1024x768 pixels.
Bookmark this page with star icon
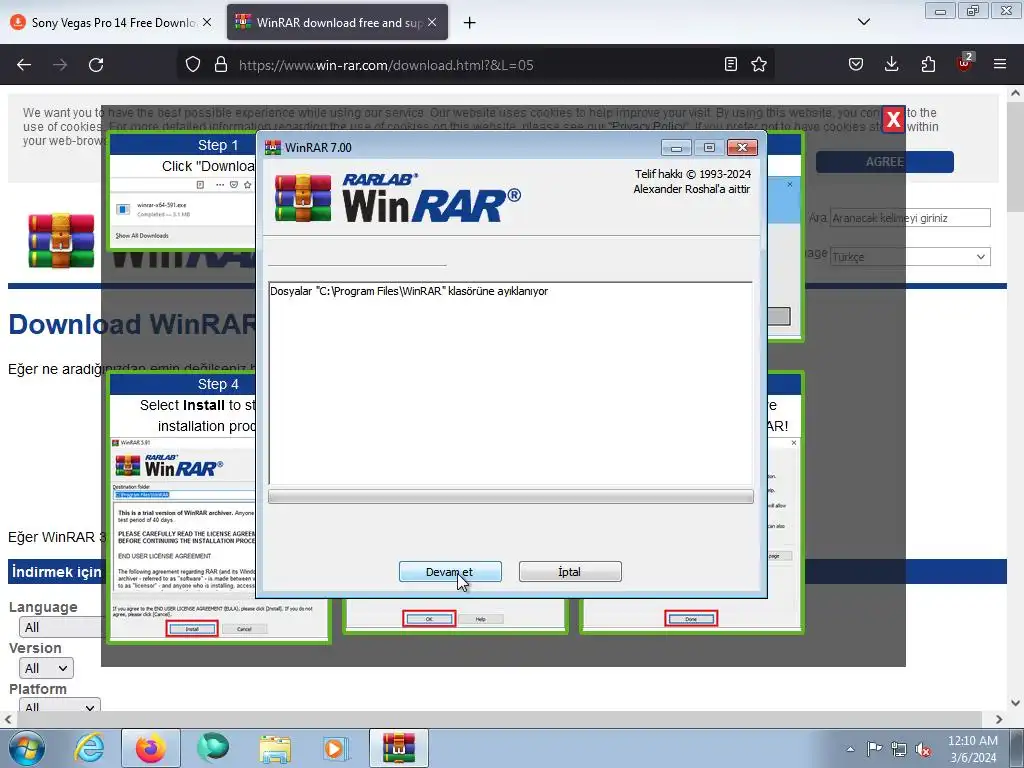pyautogui.click(x=759, y=64)
